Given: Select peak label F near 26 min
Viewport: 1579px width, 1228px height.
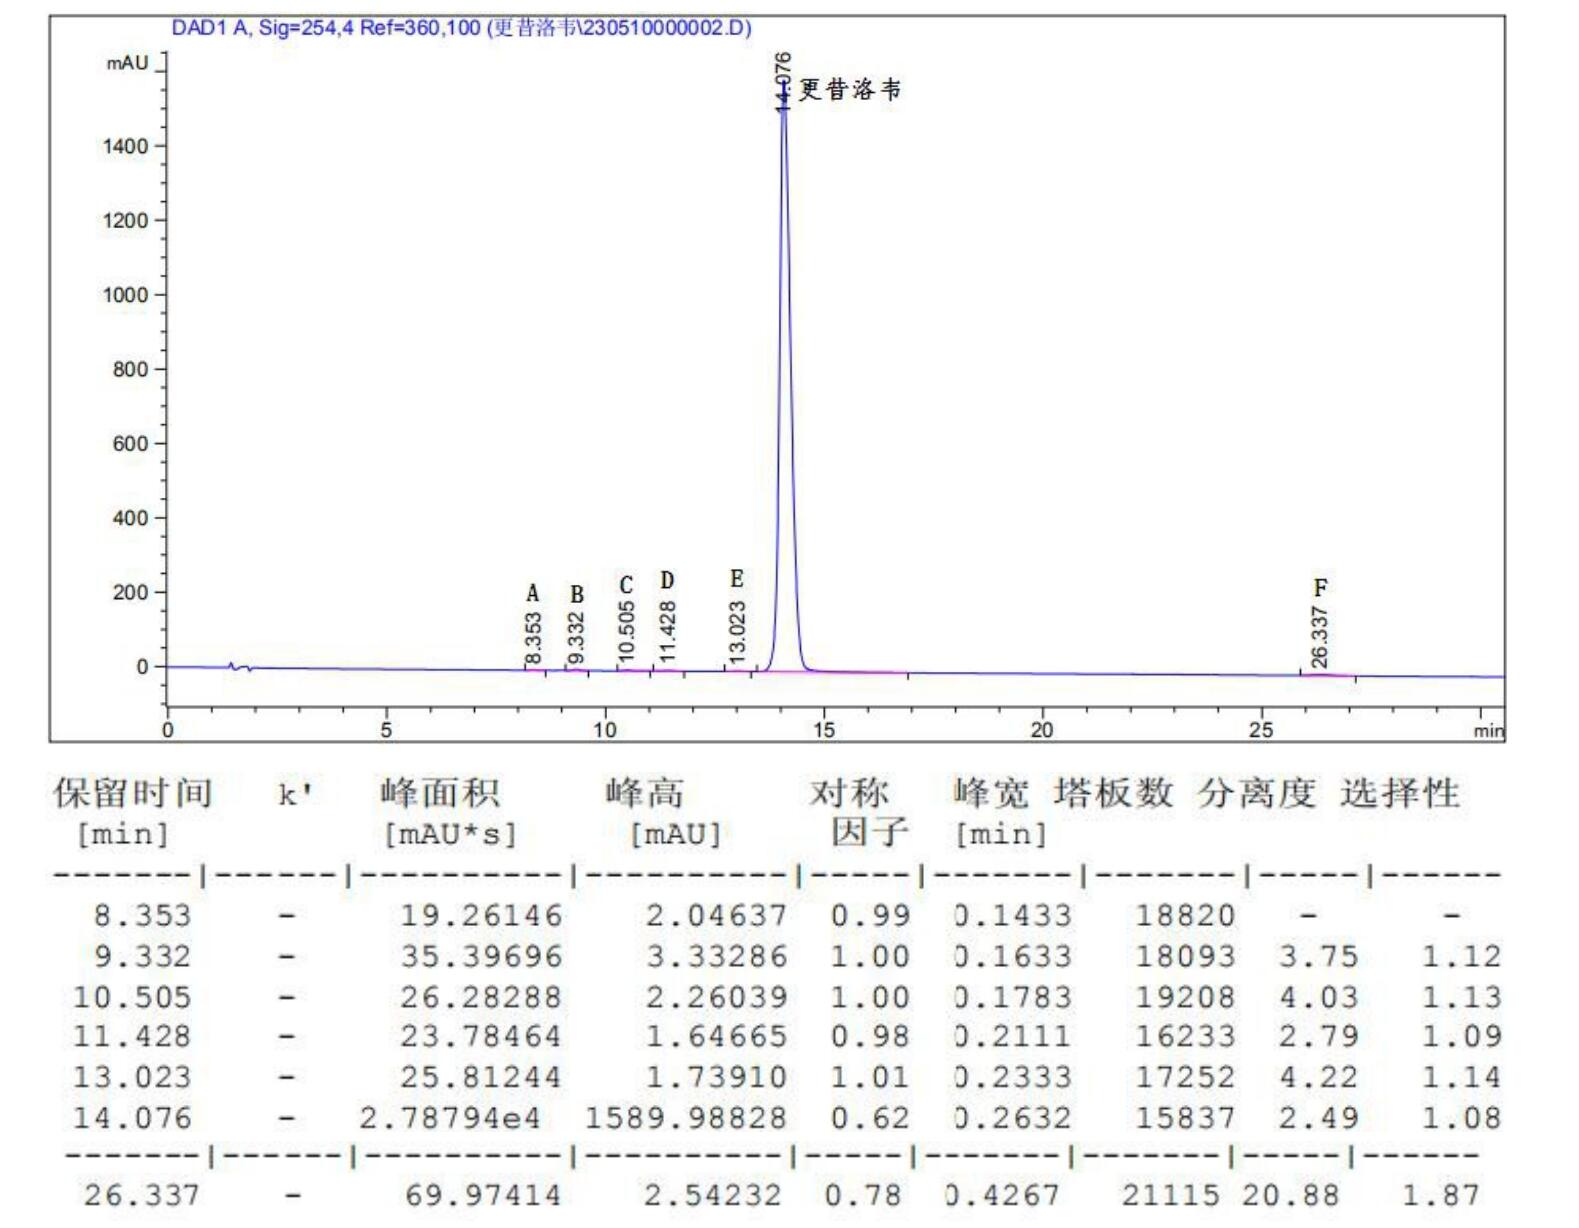Looking at the screenshot, I should tap(1320, 588).
